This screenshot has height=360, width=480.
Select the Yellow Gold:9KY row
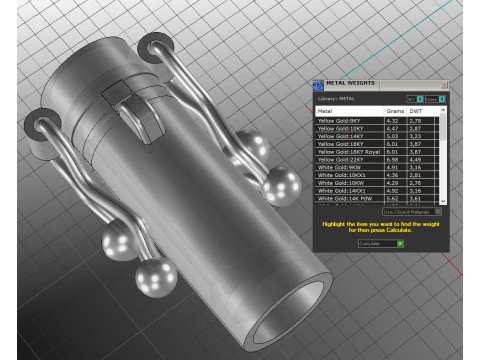pos(377,121)
